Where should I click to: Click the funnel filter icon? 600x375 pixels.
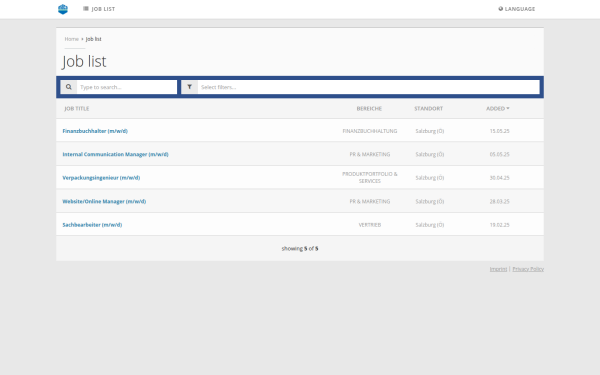coord(189,87)
